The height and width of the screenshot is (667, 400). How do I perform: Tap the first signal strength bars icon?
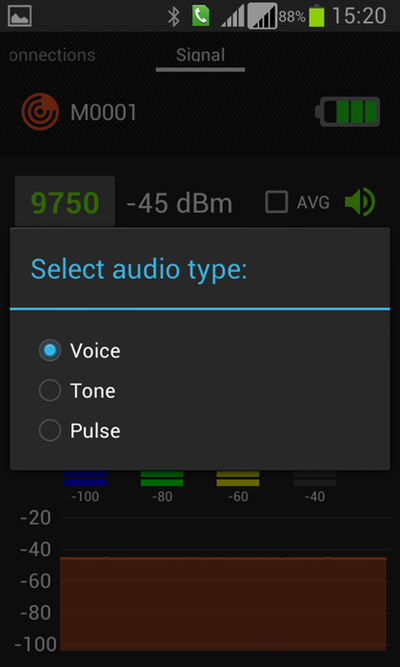click(232, 16)
